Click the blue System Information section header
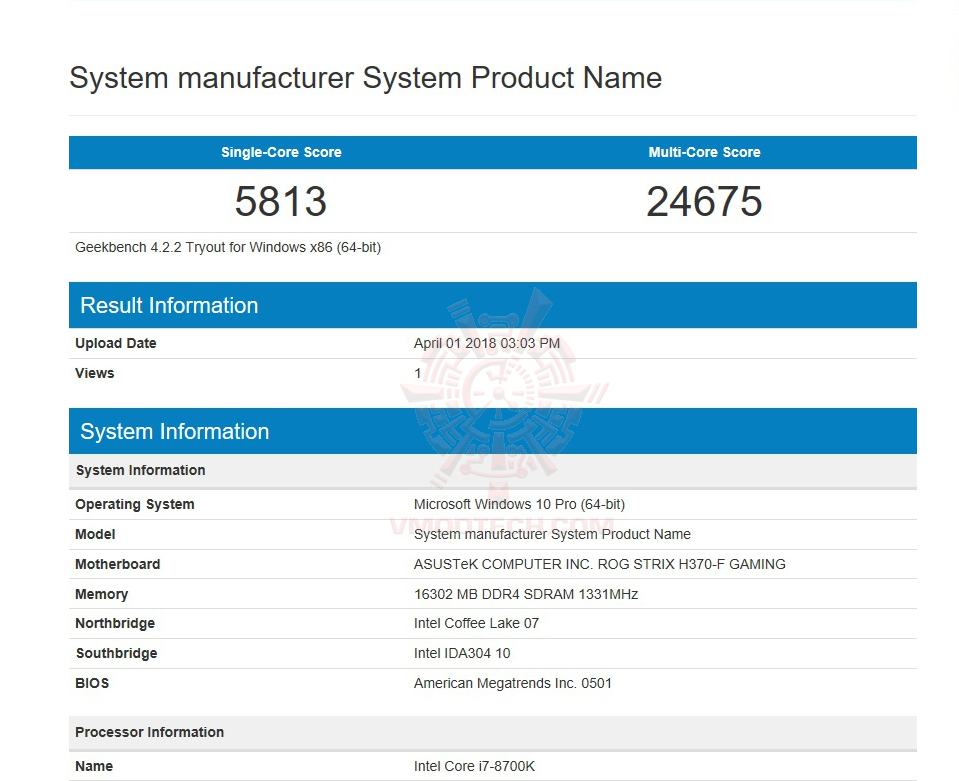This screenshot has height=781, width=959. point(493,431)
